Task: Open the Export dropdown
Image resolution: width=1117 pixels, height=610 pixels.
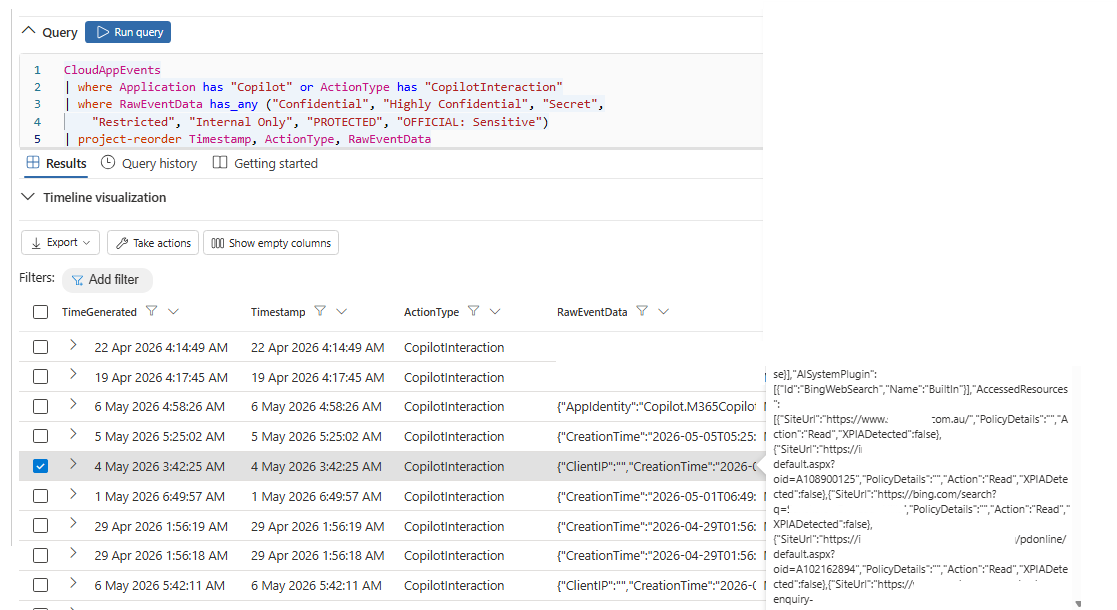Action: pos(61,243)
